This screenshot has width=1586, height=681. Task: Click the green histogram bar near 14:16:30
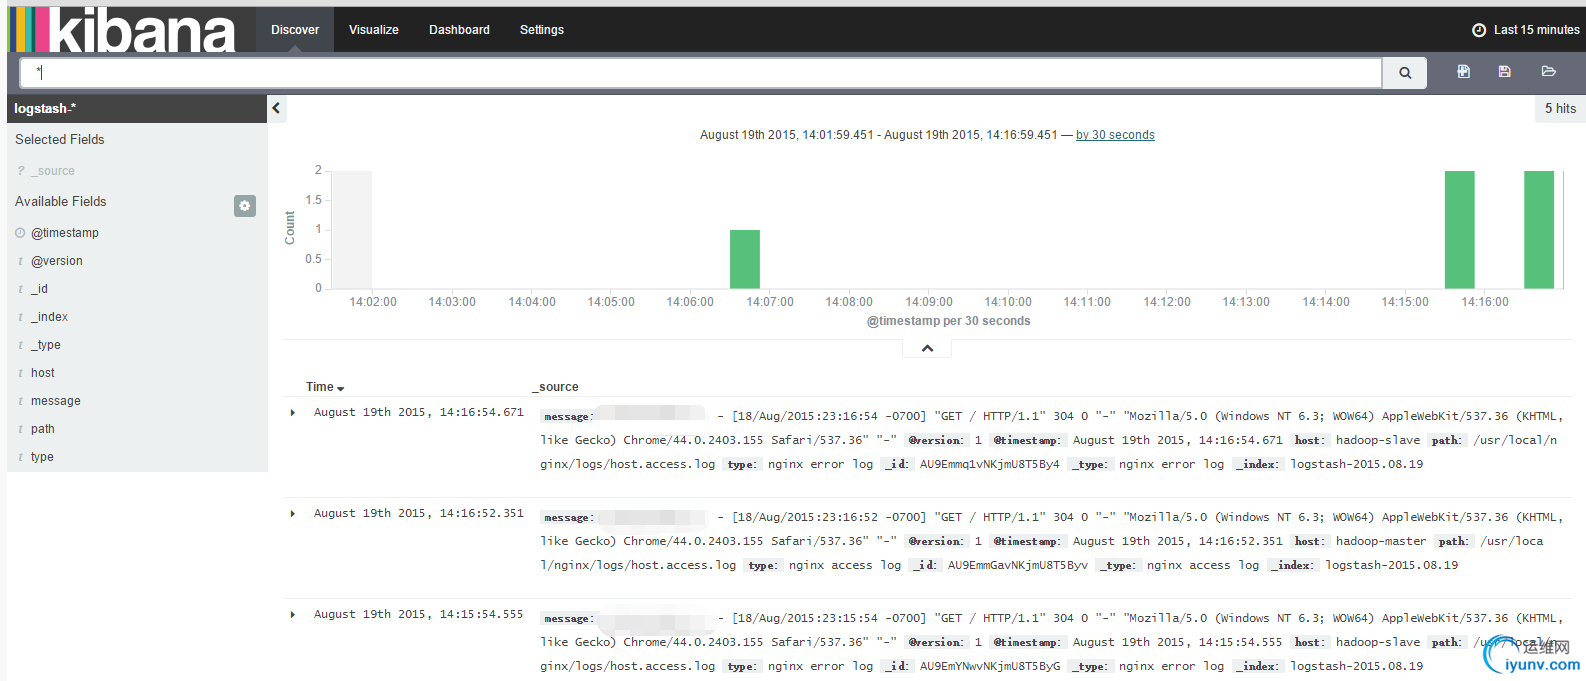1539,230
